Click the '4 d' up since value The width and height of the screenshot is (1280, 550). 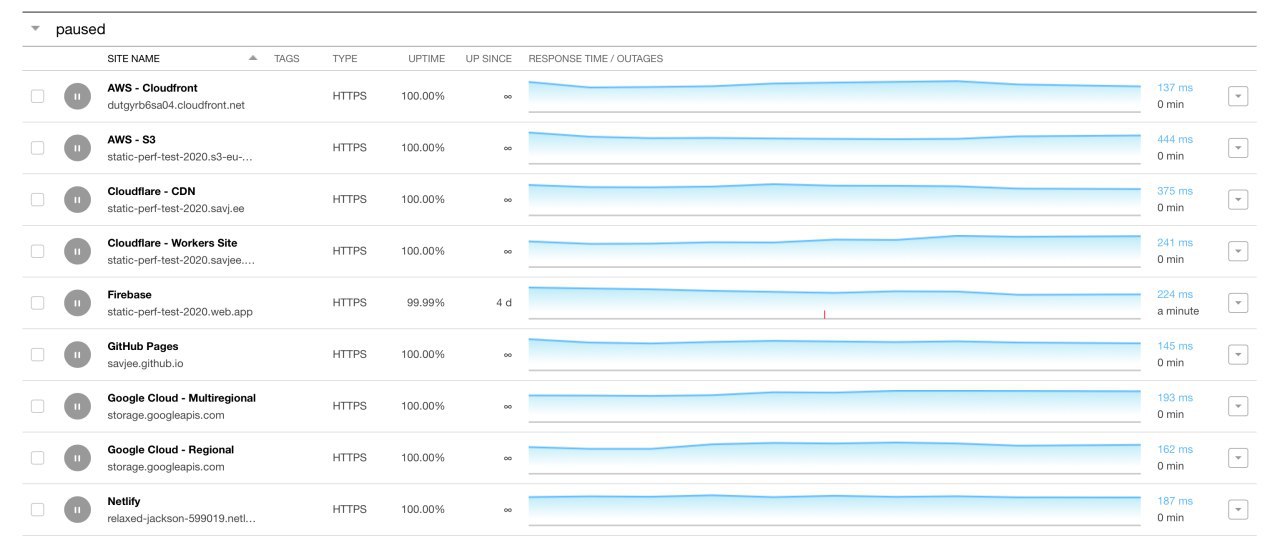[504, 303]
